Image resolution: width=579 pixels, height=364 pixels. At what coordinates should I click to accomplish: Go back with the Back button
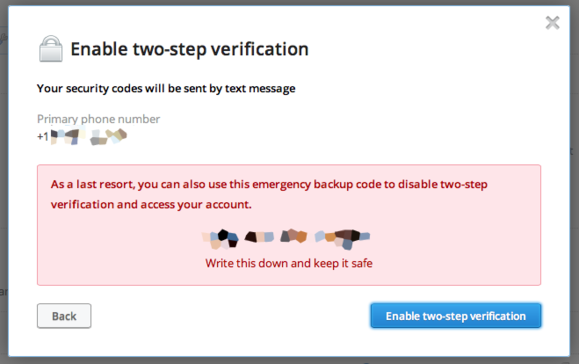click(64, 316)
